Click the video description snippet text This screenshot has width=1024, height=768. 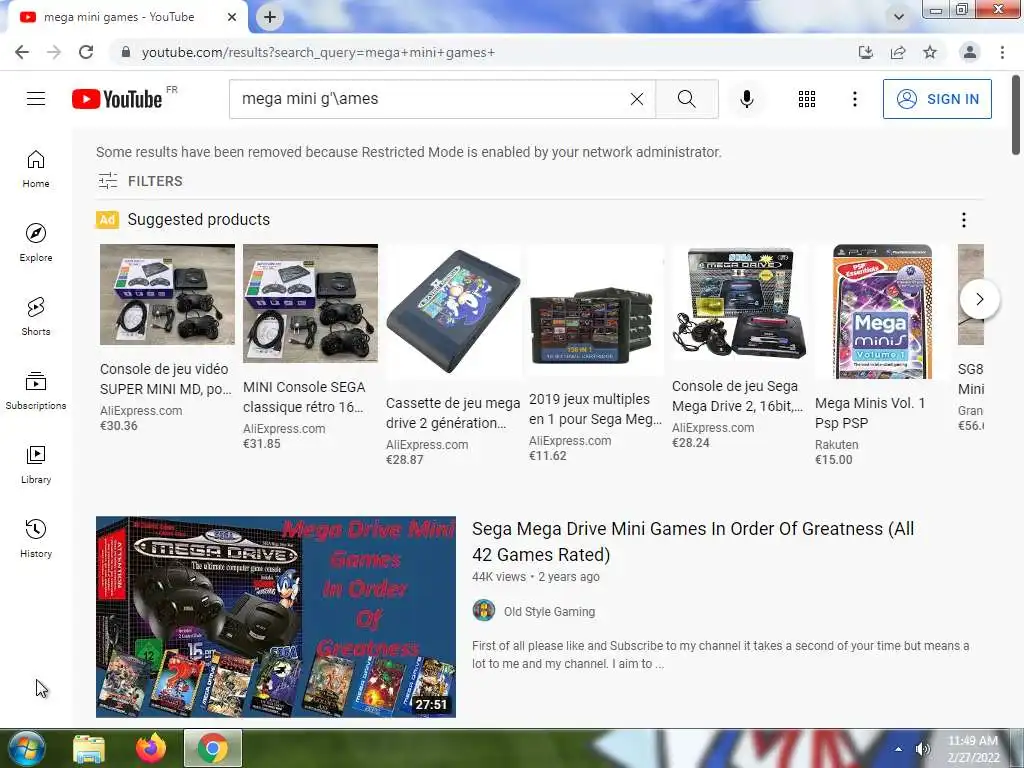(x=720, y=654)
